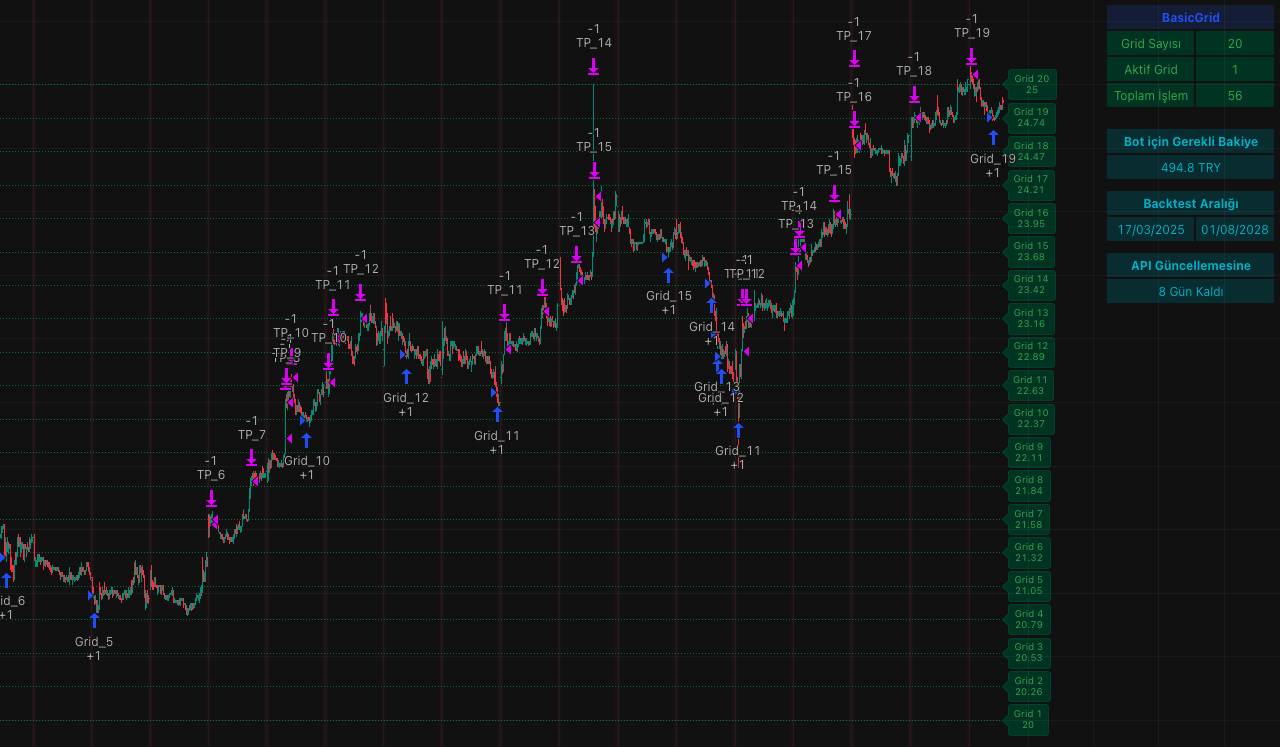
Task: Click the Grid 10 price label 22.37
Action: tap(1030, 419)
